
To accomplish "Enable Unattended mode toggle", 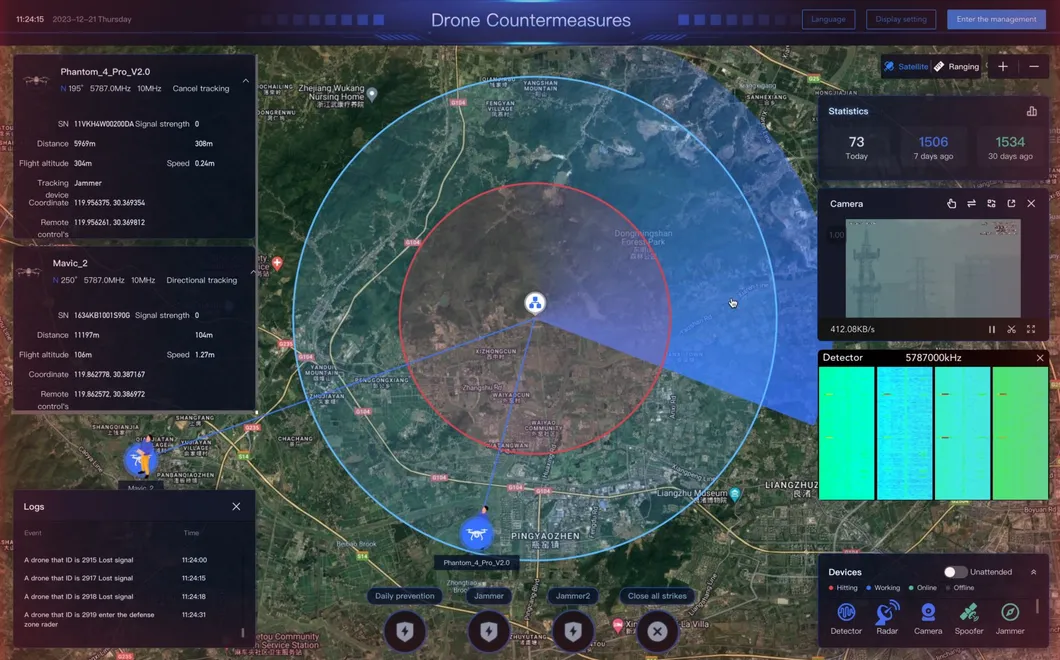I will click(955, 571).
